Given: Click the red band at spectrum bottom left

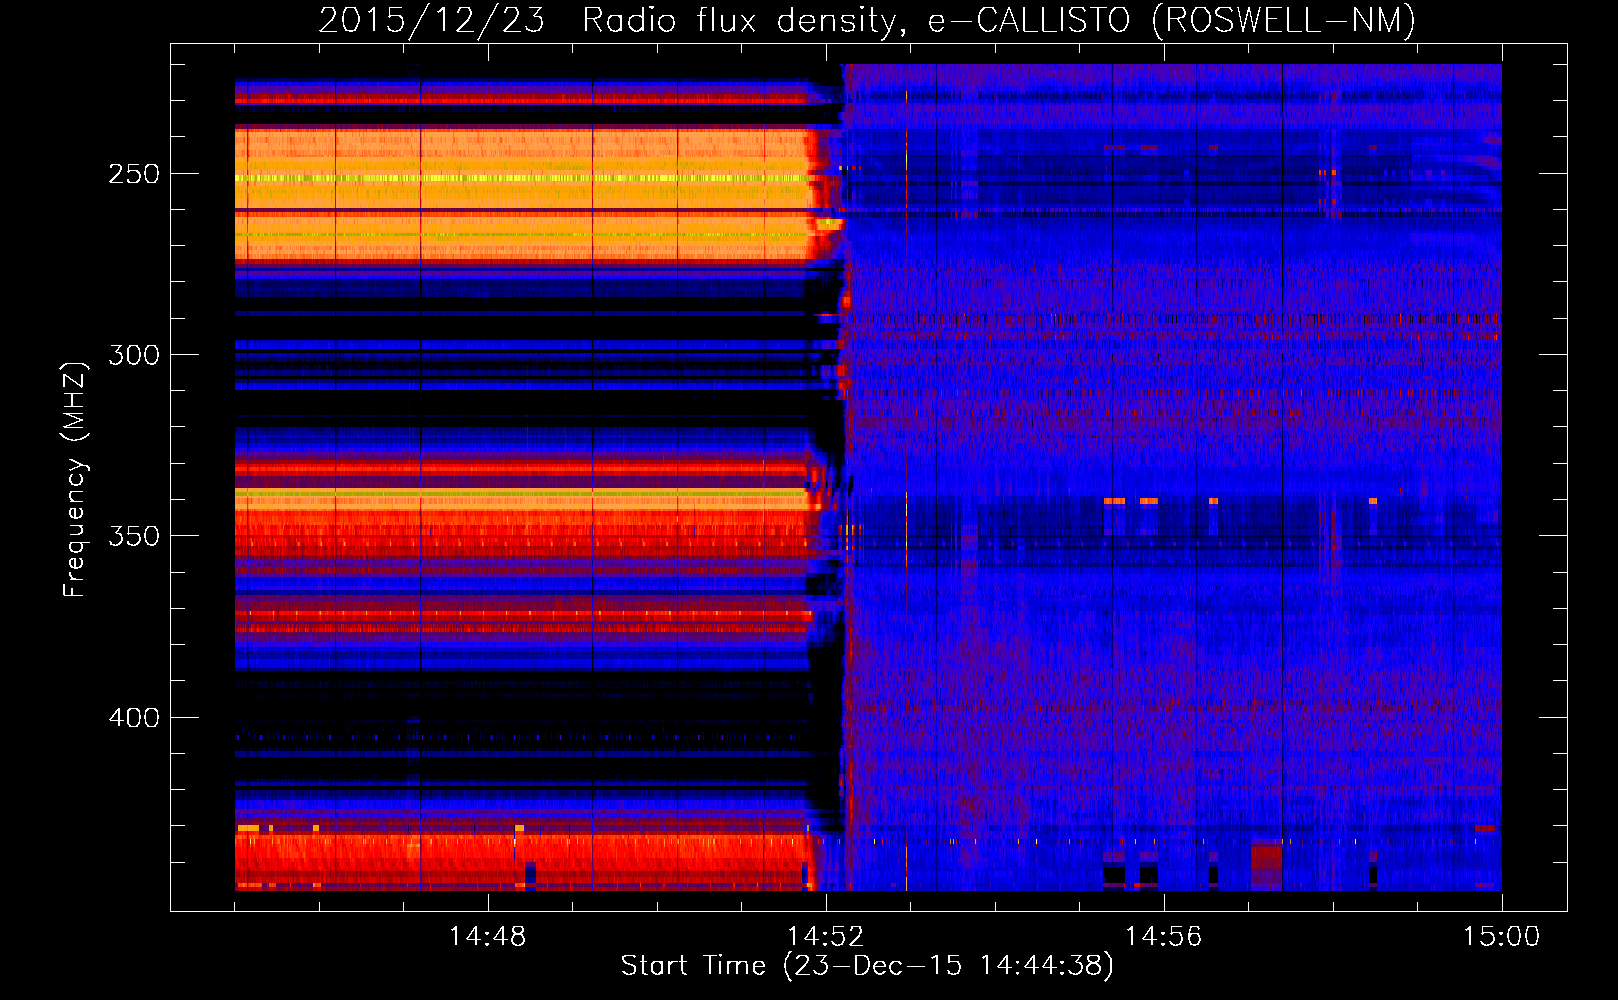Looking at the screenshot, I should [x=520, y=860].
